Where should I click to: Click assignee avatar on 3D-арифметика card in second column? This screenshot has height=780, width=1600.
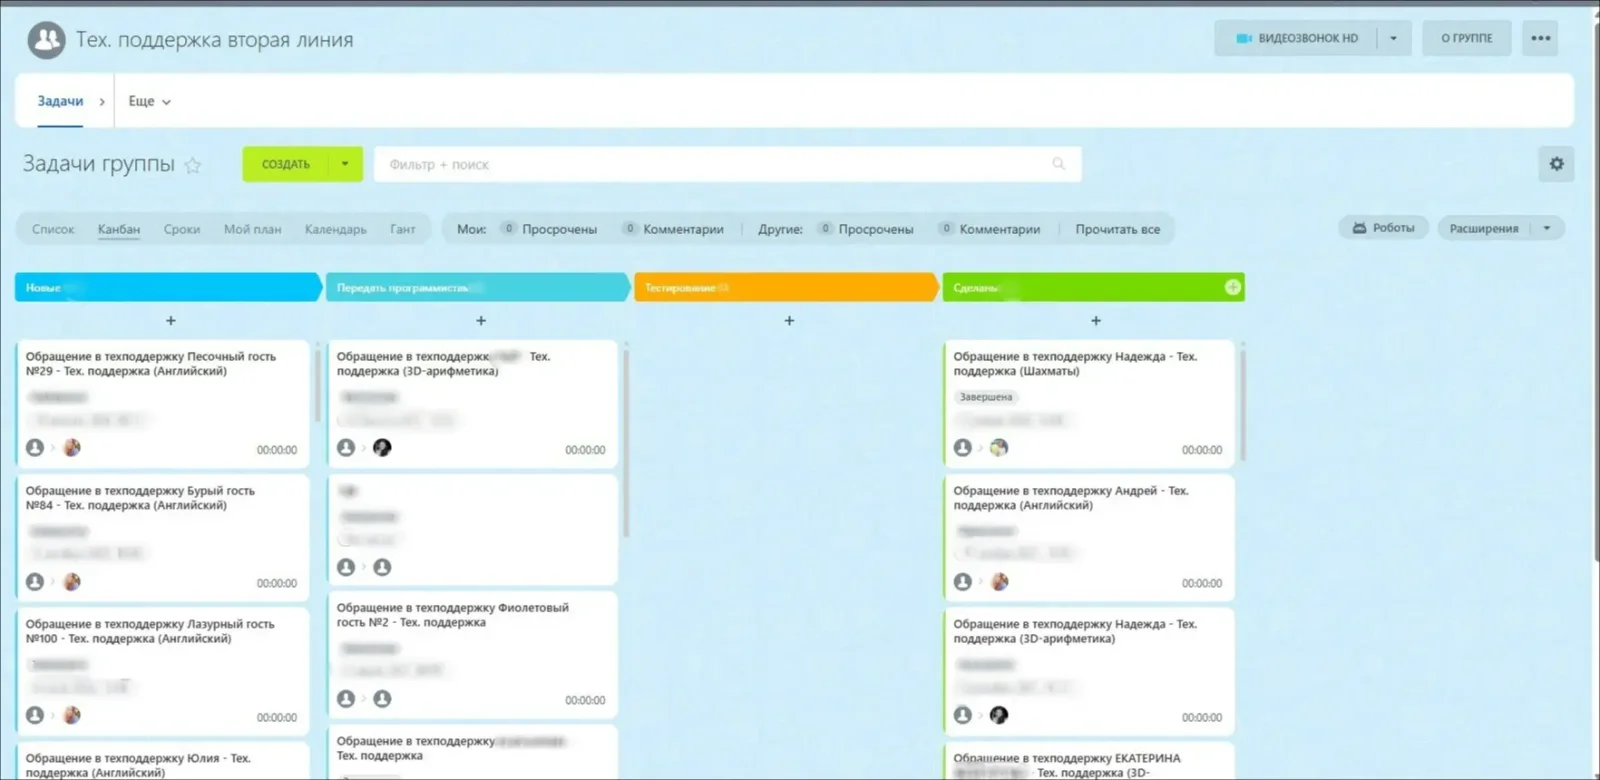click(382, 448)
